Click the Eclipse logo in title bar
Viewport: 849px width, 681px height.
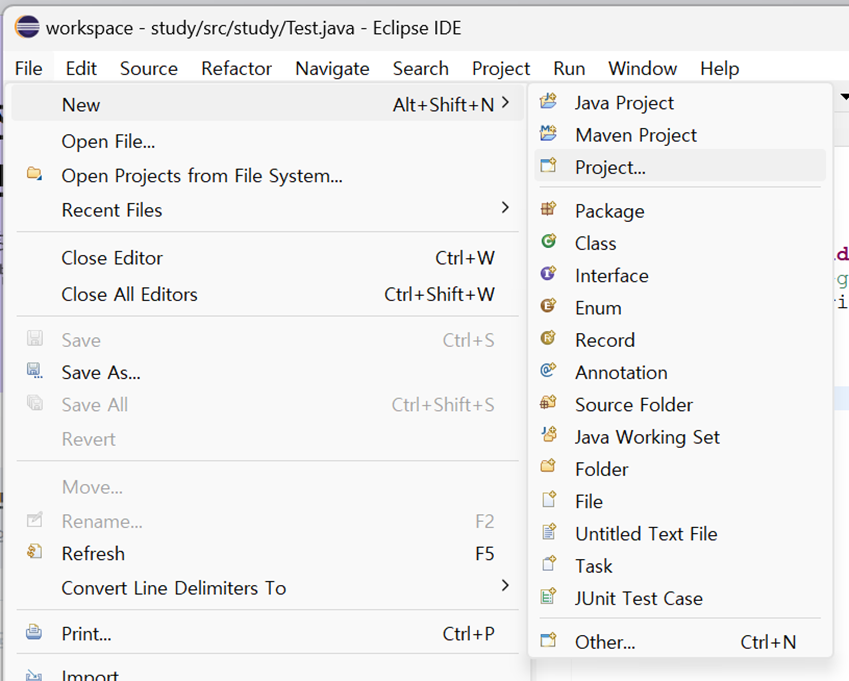(27, 27)
